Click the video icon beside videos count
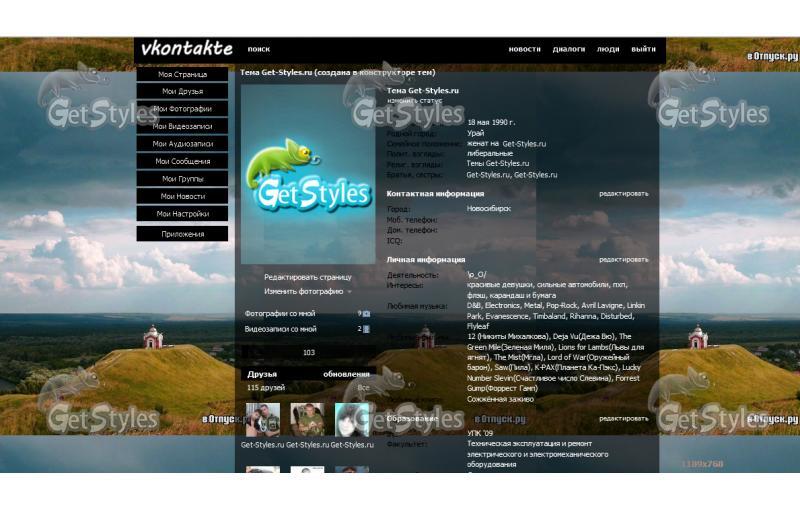The width and height of the screenshot is (800, 509). click(x=366, y=328)
